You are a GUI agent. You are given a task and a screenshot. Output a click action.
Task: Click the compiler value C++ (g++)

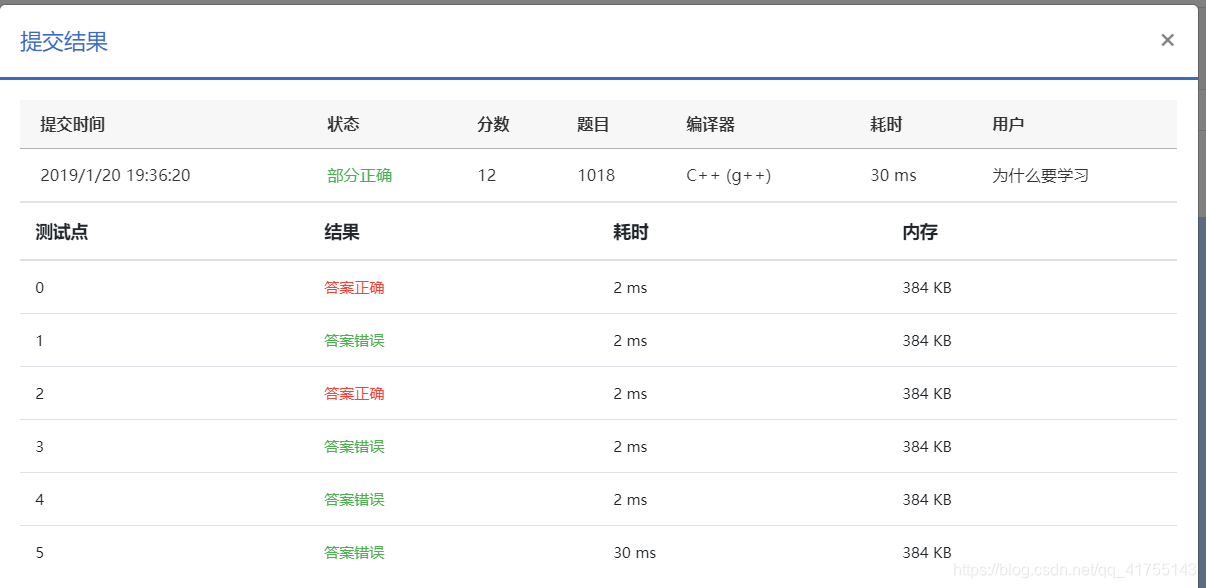point(728,176)
